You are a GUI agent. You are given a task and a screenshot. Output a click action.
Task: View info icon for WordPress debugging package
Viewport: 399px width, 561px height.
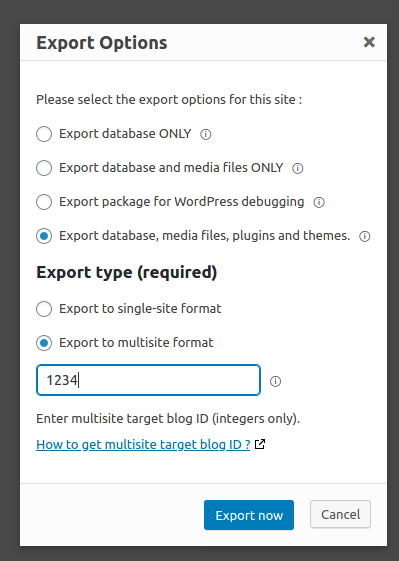[x=318, y=203]
